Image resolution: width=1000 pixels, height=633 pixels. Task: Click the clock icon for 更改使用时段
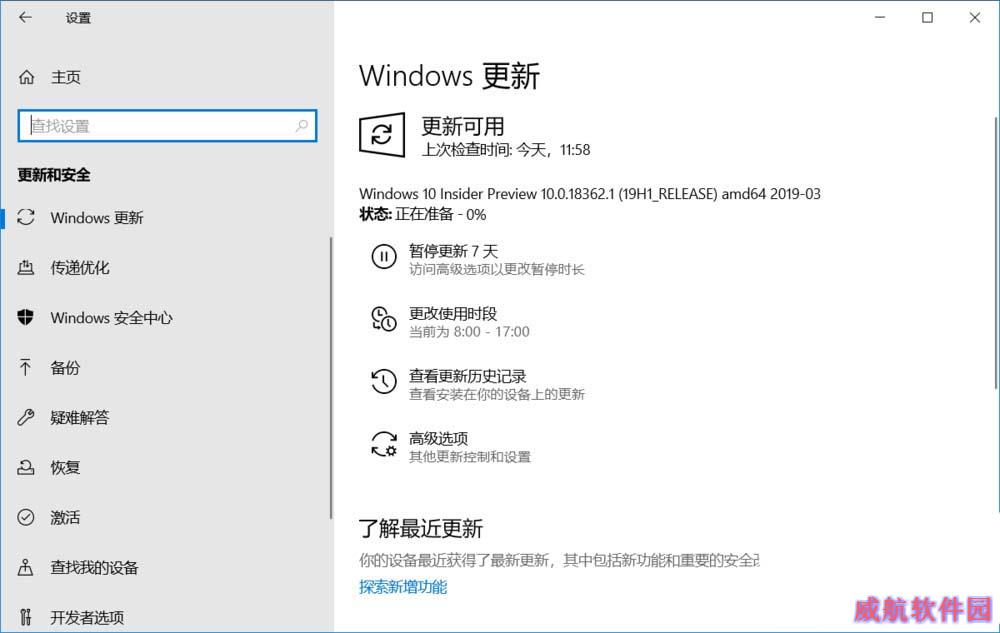tap(384, 319)
